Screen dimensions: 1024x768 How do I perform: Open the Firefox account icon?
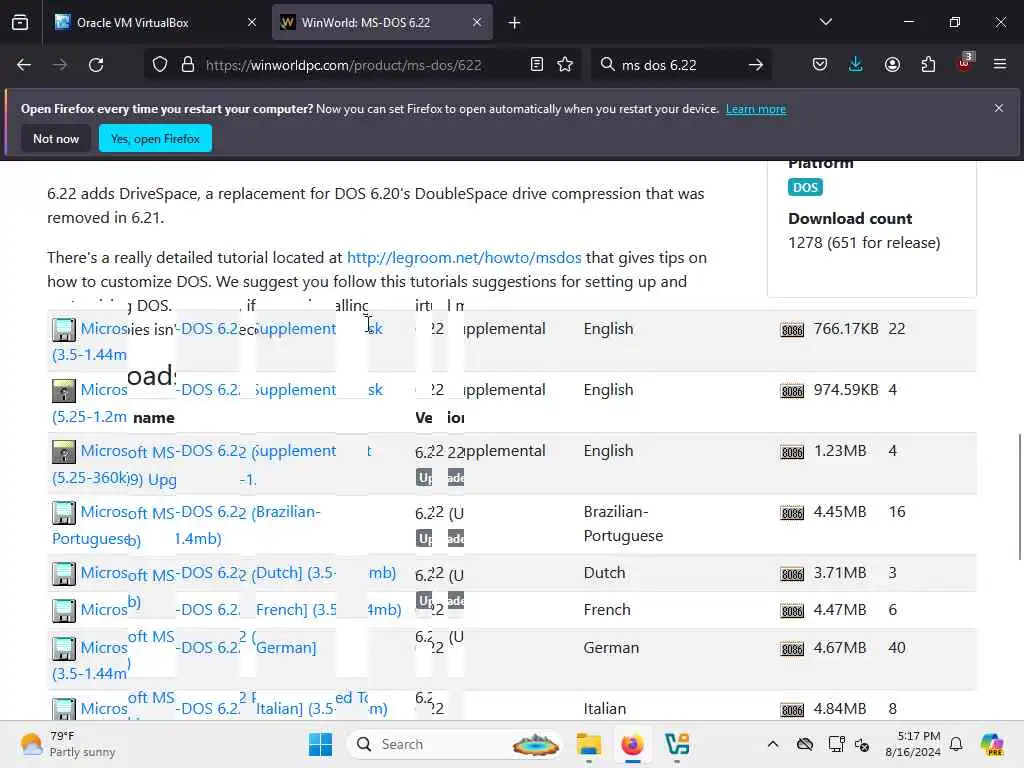[x=892, y=65]
